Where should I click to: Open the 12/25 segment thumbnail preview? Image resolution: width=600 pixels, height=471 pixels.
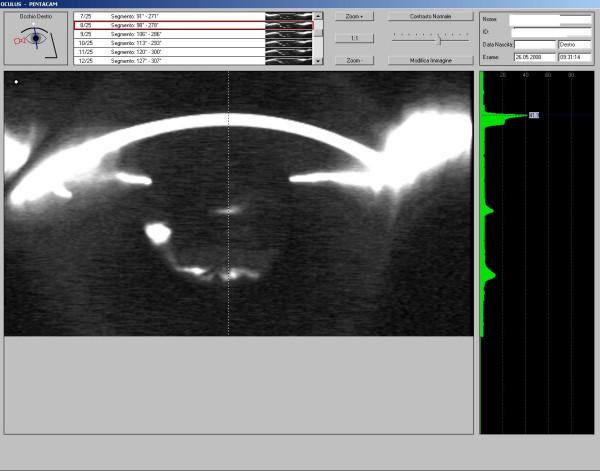tap(288, 61)
